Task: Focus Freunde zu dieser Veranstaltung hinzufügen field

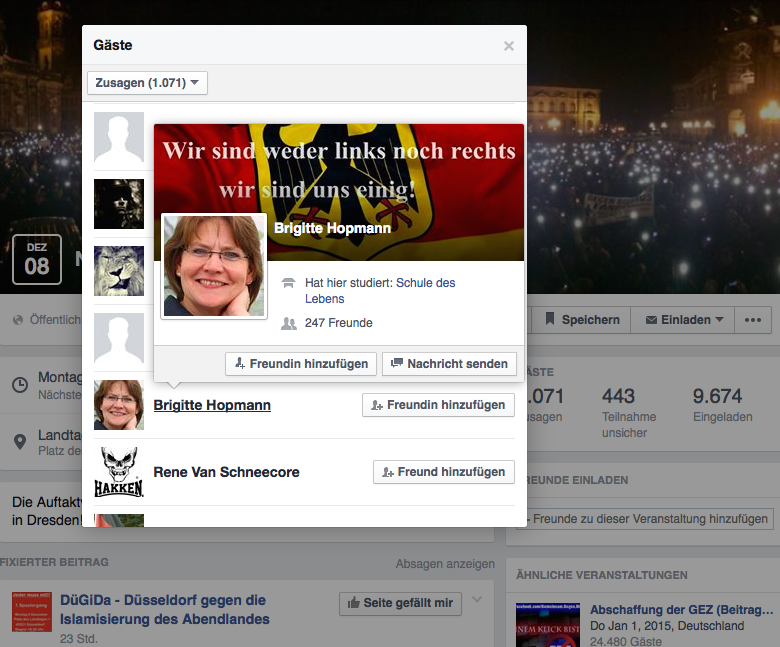Action: coord(645,519)
